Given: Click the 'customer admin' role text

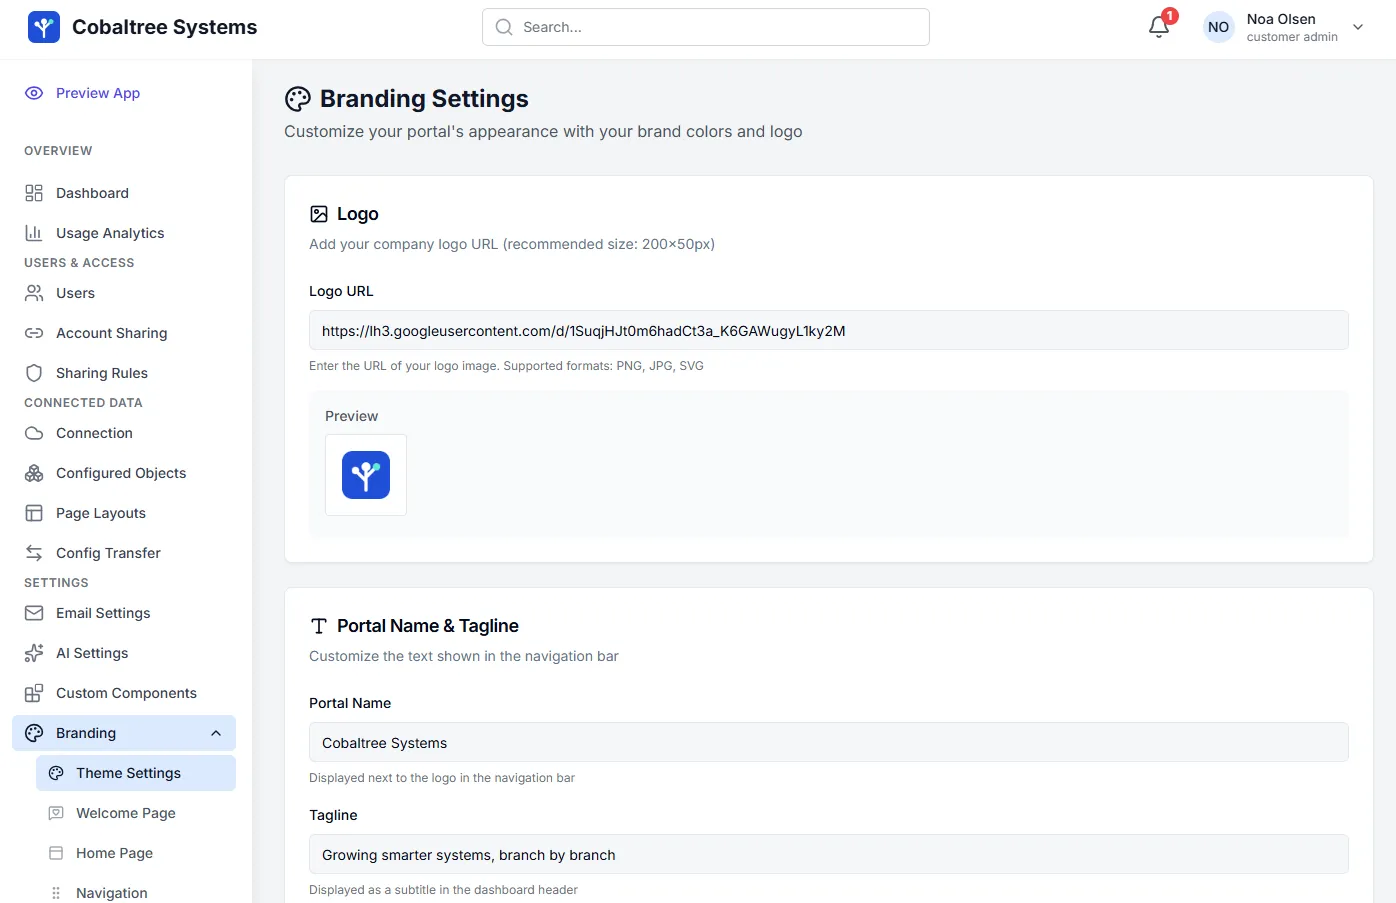Looking at the screenshot, I should point(1292,37).
